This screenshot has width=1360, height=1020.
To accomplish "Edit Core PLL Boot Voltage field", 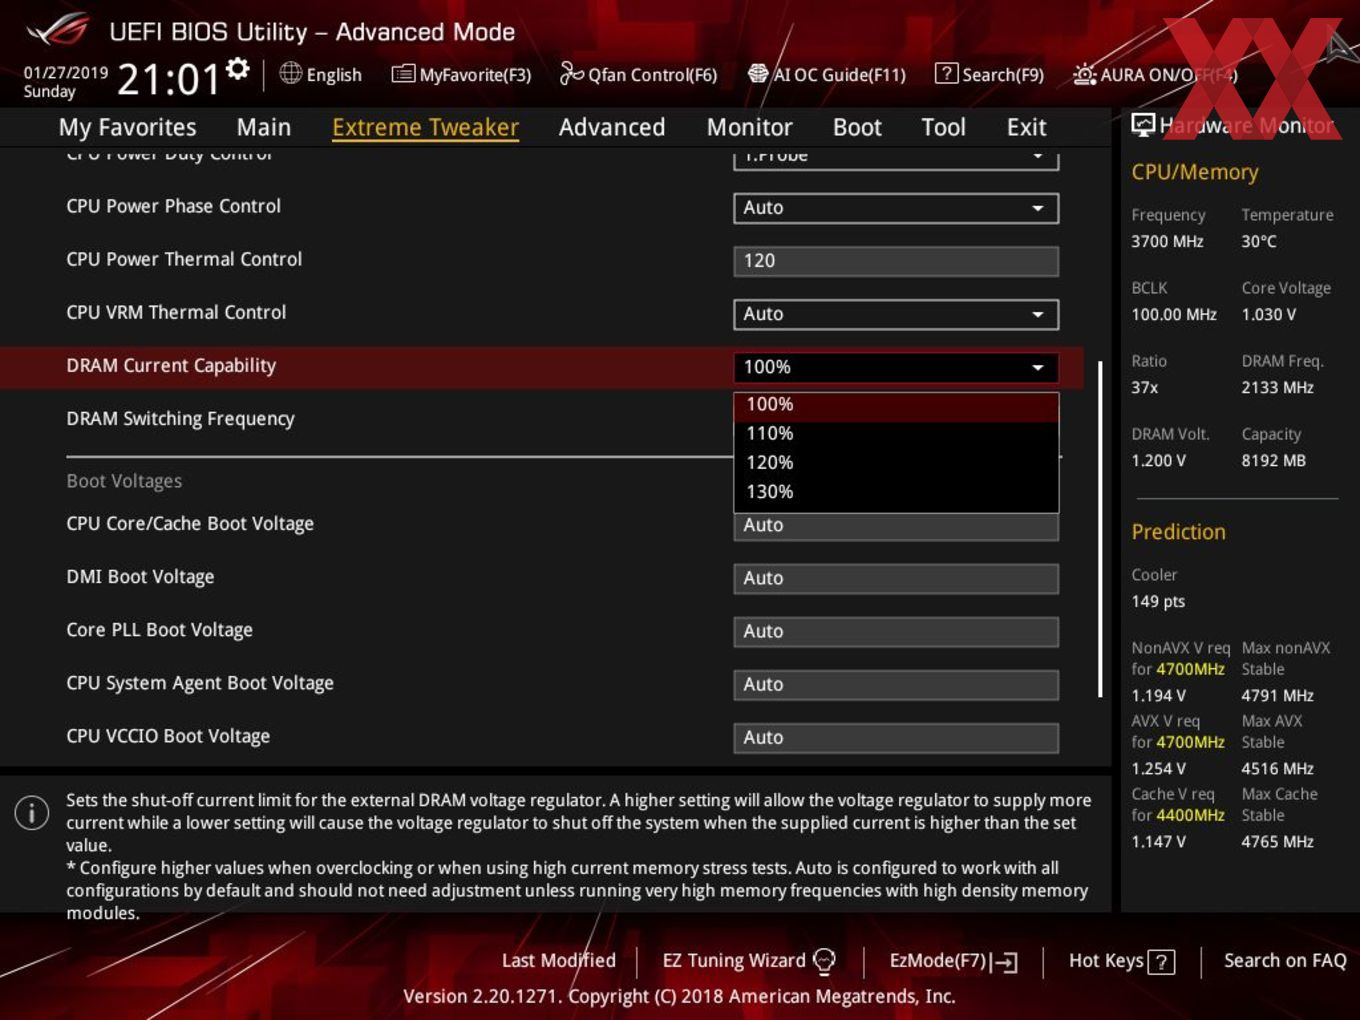I will 896,632.
